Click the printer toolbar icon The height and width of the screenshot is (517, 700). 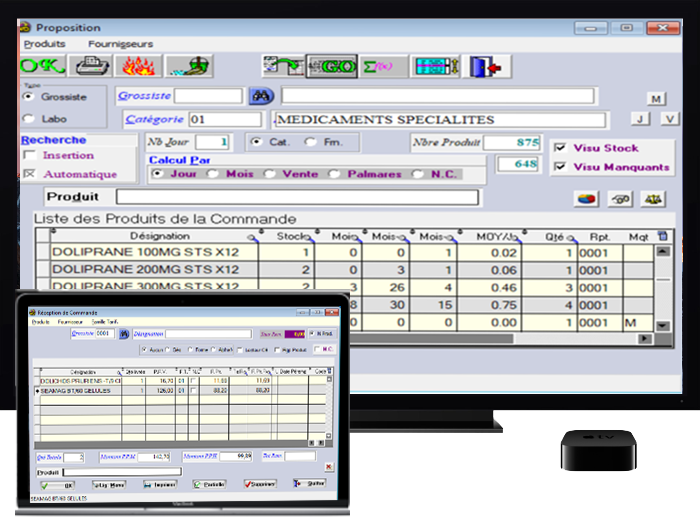[92, 66]
